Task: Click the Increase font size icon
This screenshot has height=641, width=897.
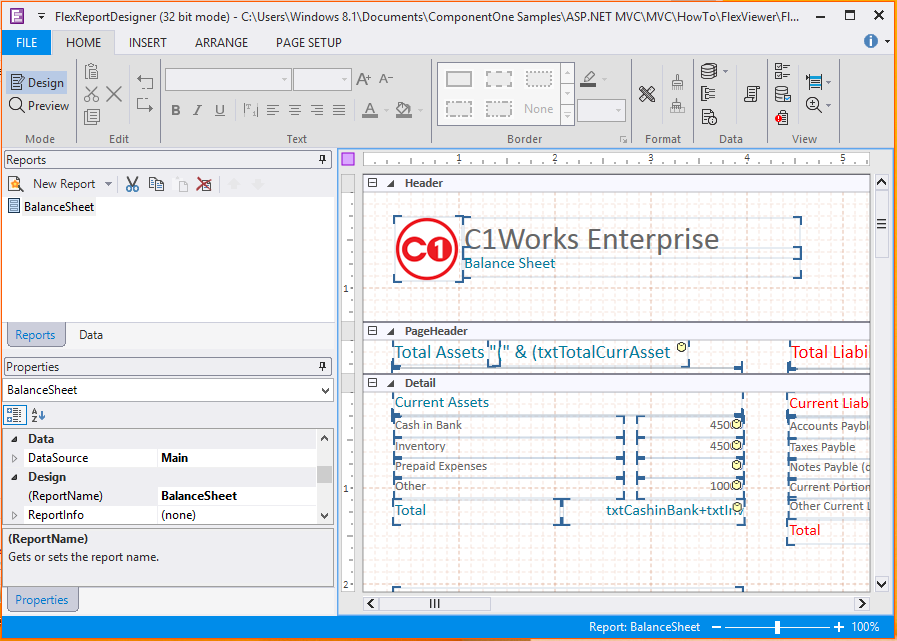Action: click(x=364, y=79)
